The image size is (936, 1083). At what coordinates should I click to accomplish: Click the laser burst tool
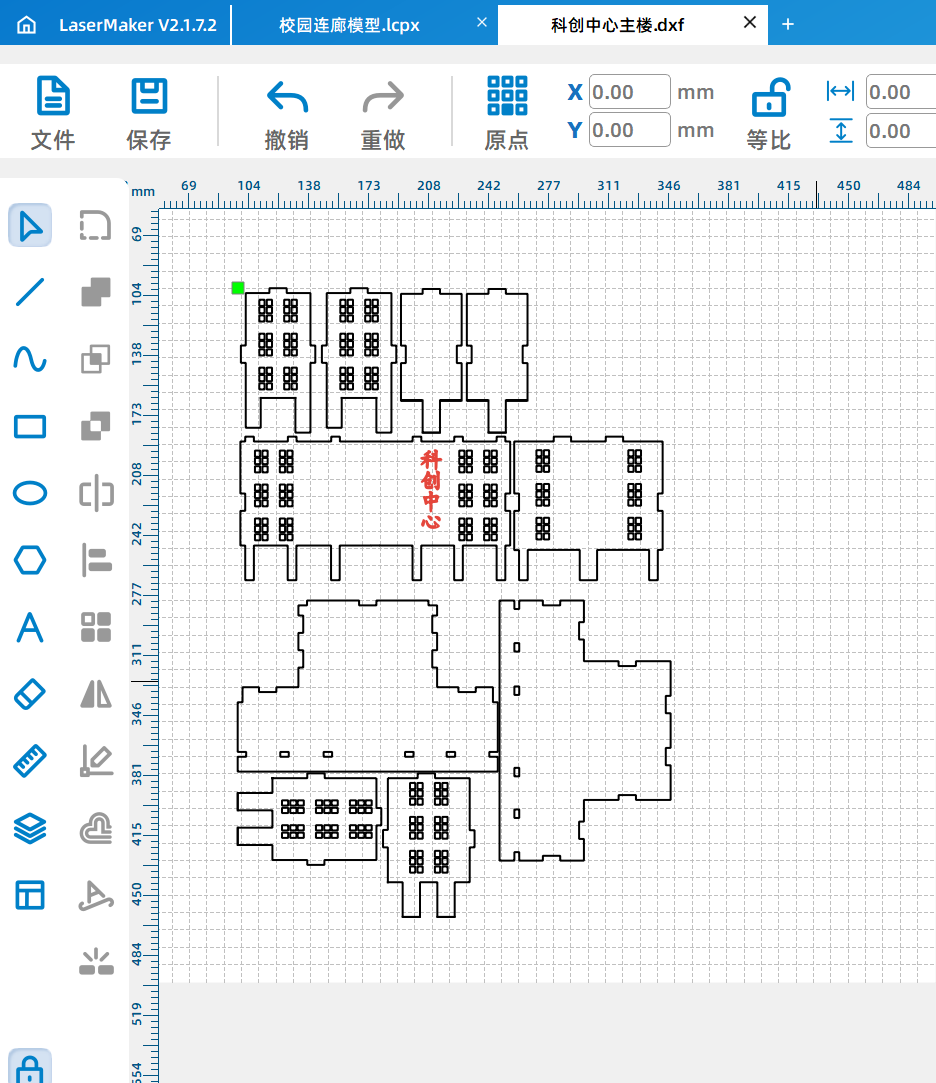[x=96, y=961]
